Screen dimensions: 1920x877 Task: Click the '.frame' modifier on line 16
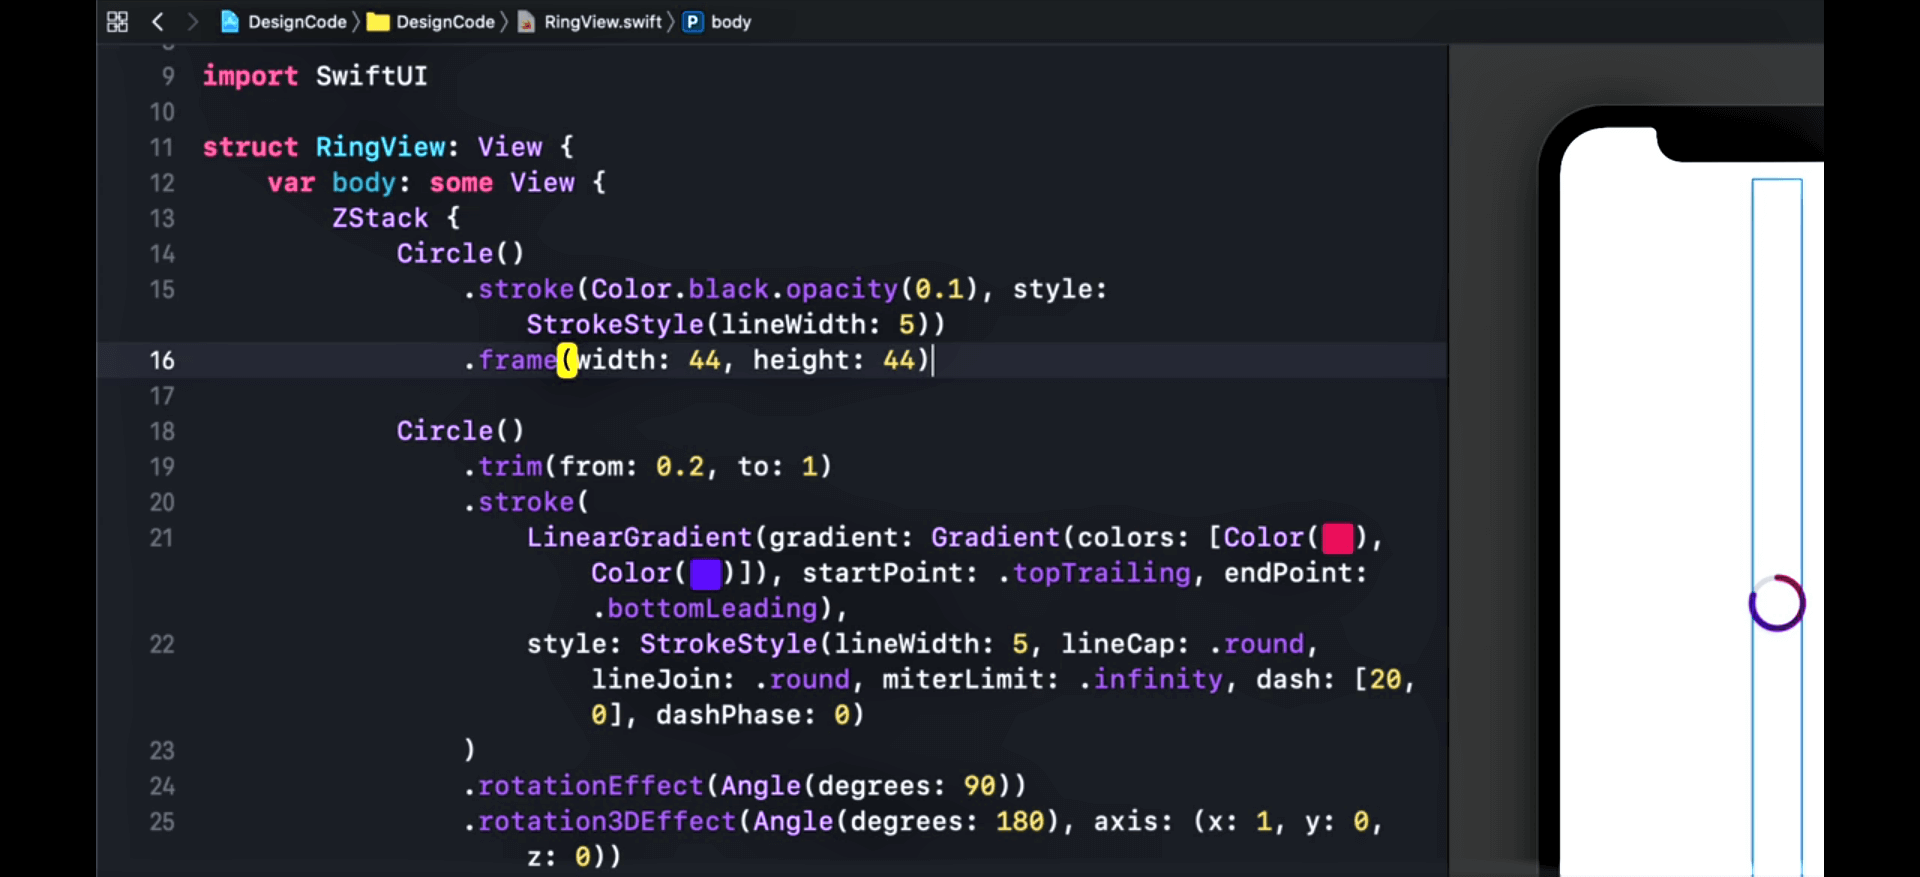(x=510, y=360)
